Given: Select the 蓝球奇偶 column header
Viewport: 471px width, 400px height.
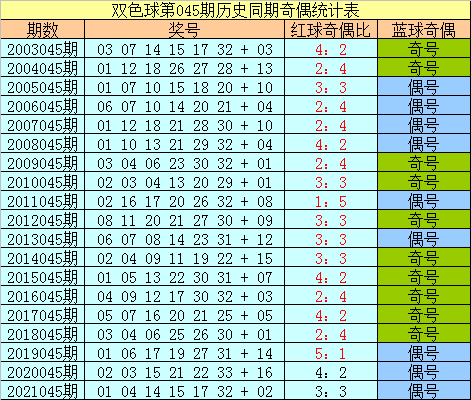Looking at the screenshot, I should pos(424,29).
